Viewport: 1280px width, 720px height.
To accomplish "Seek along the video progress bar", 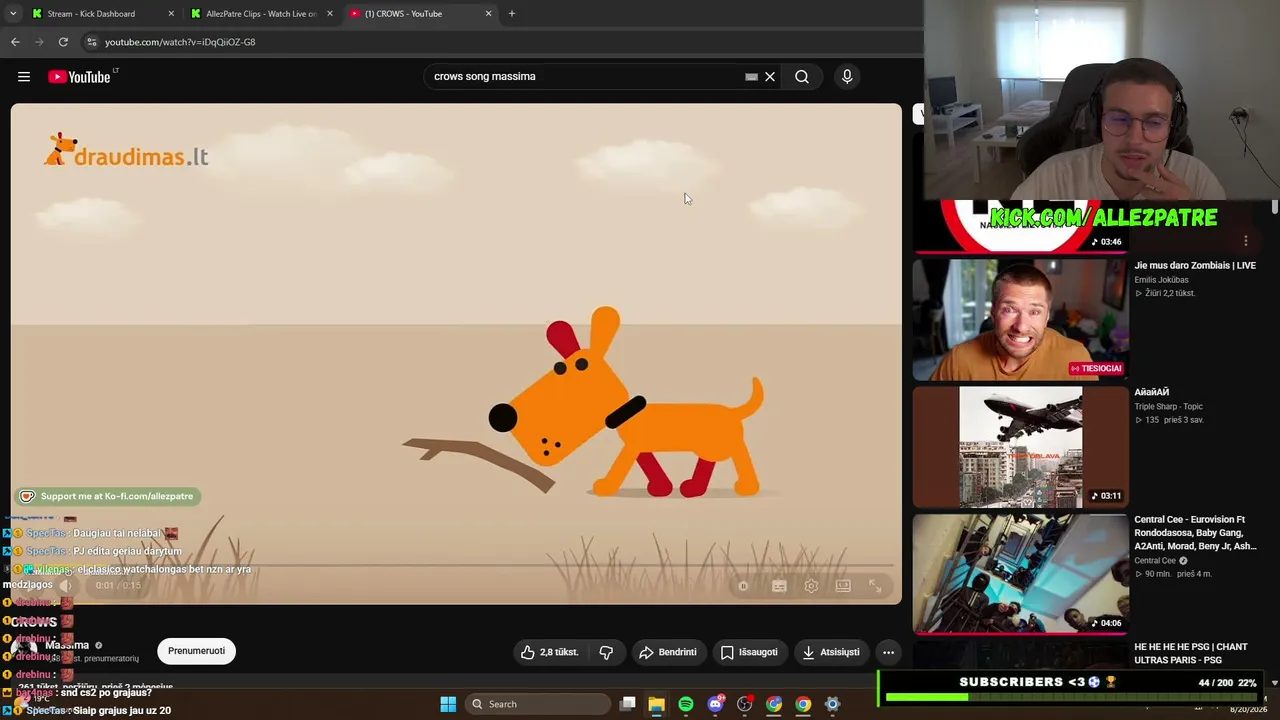I will [456, 566].
